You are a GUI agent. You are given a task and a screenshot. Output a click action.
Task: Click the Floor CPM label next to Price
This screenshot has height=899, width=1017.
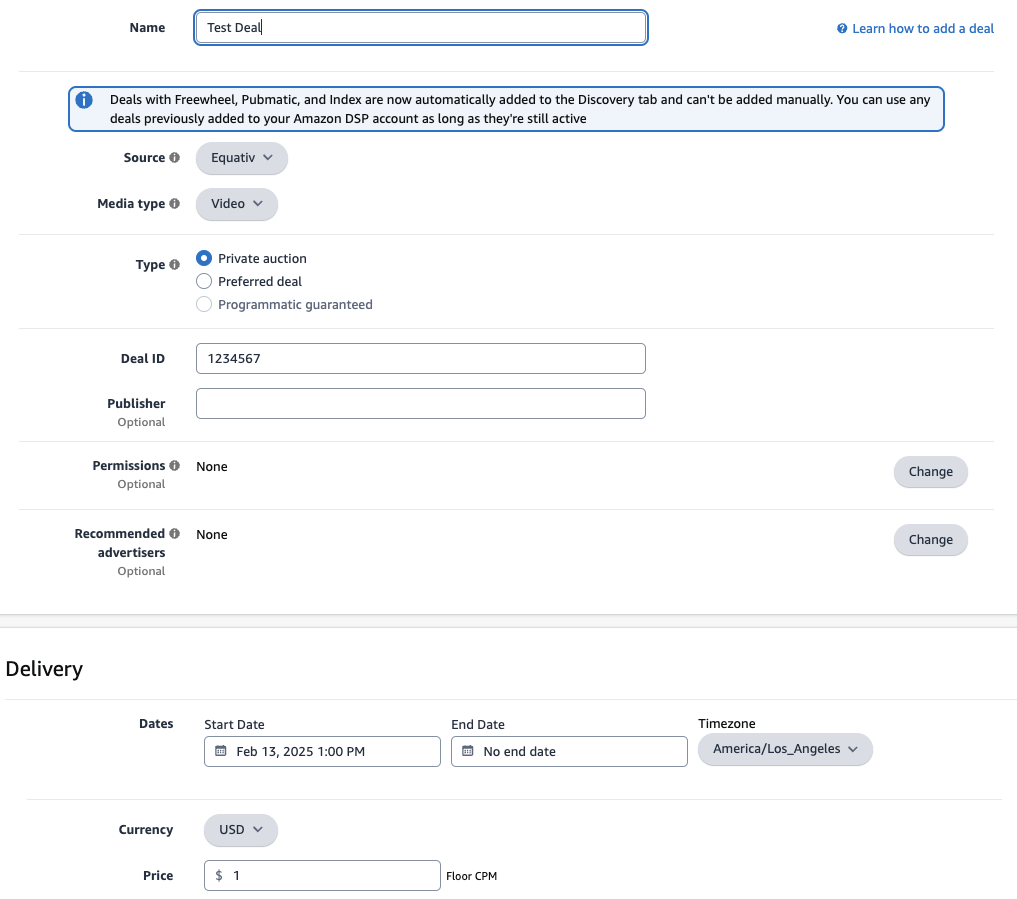[x=472, y=876]
